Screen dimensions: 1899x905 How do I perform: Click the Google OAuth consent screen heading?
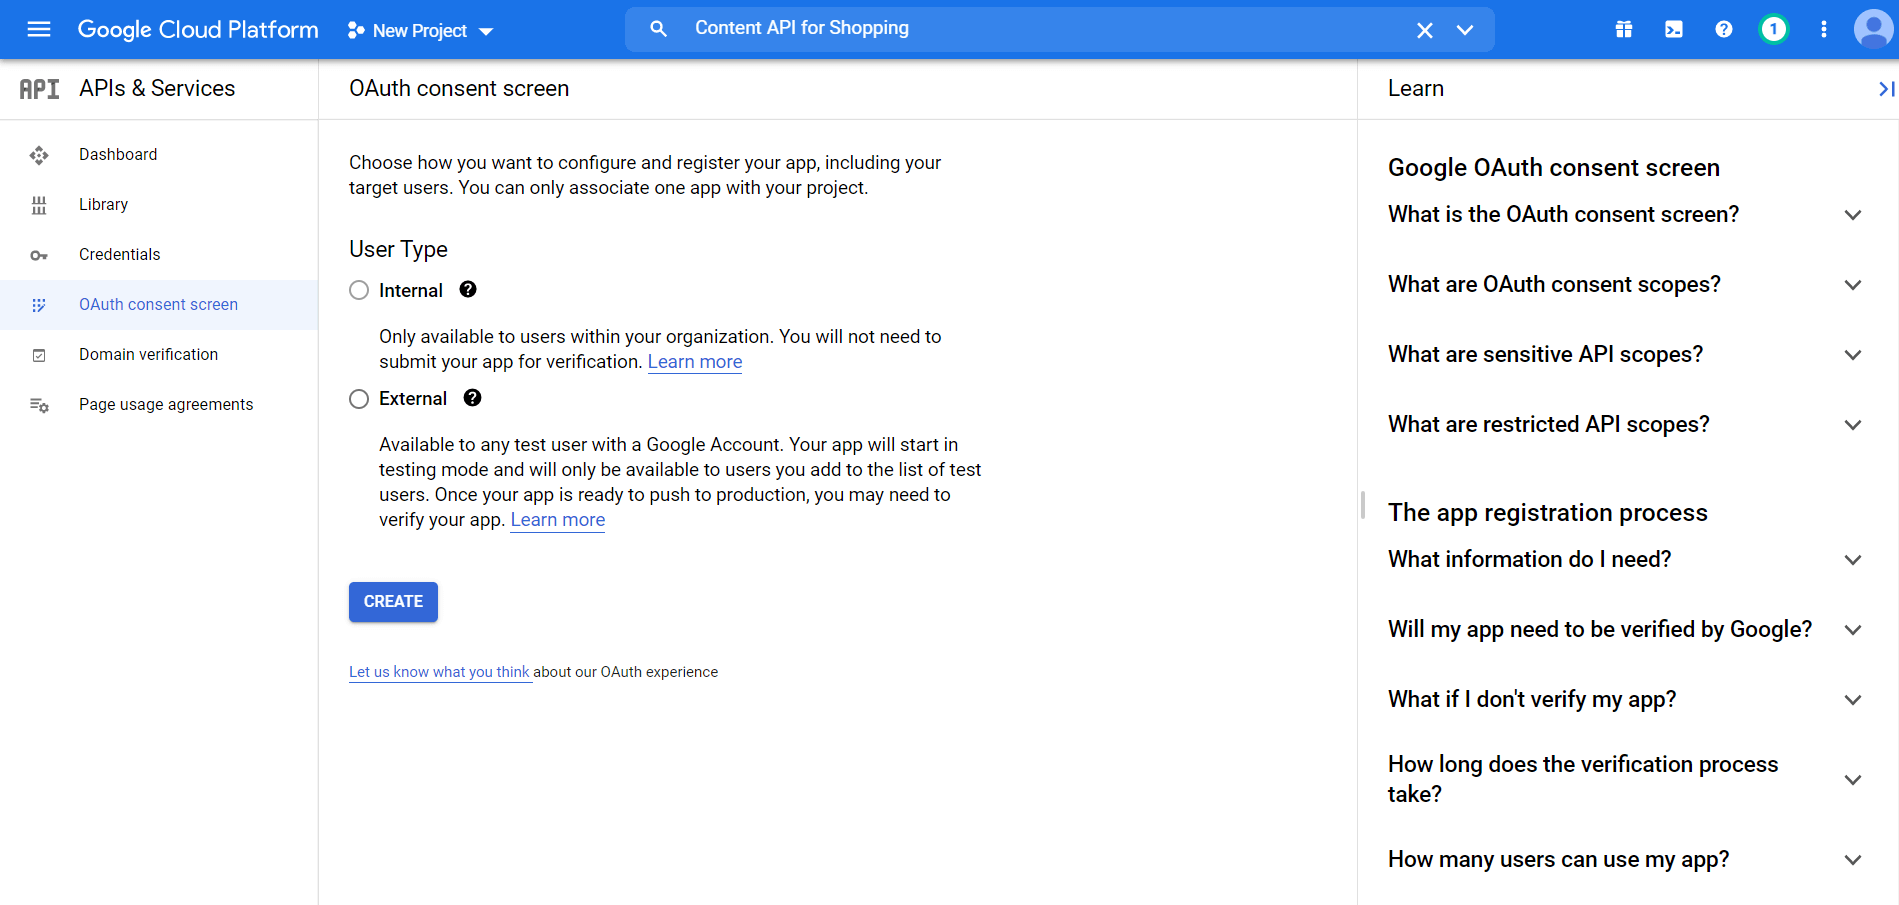[1554, 168]
